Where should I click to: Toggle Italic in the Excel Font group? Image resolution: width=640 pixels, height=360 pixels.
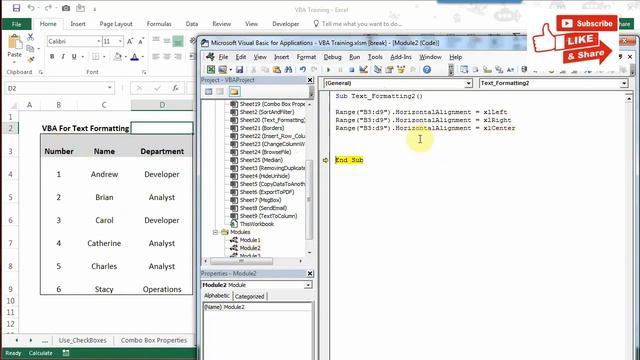(x=63, y=56)
